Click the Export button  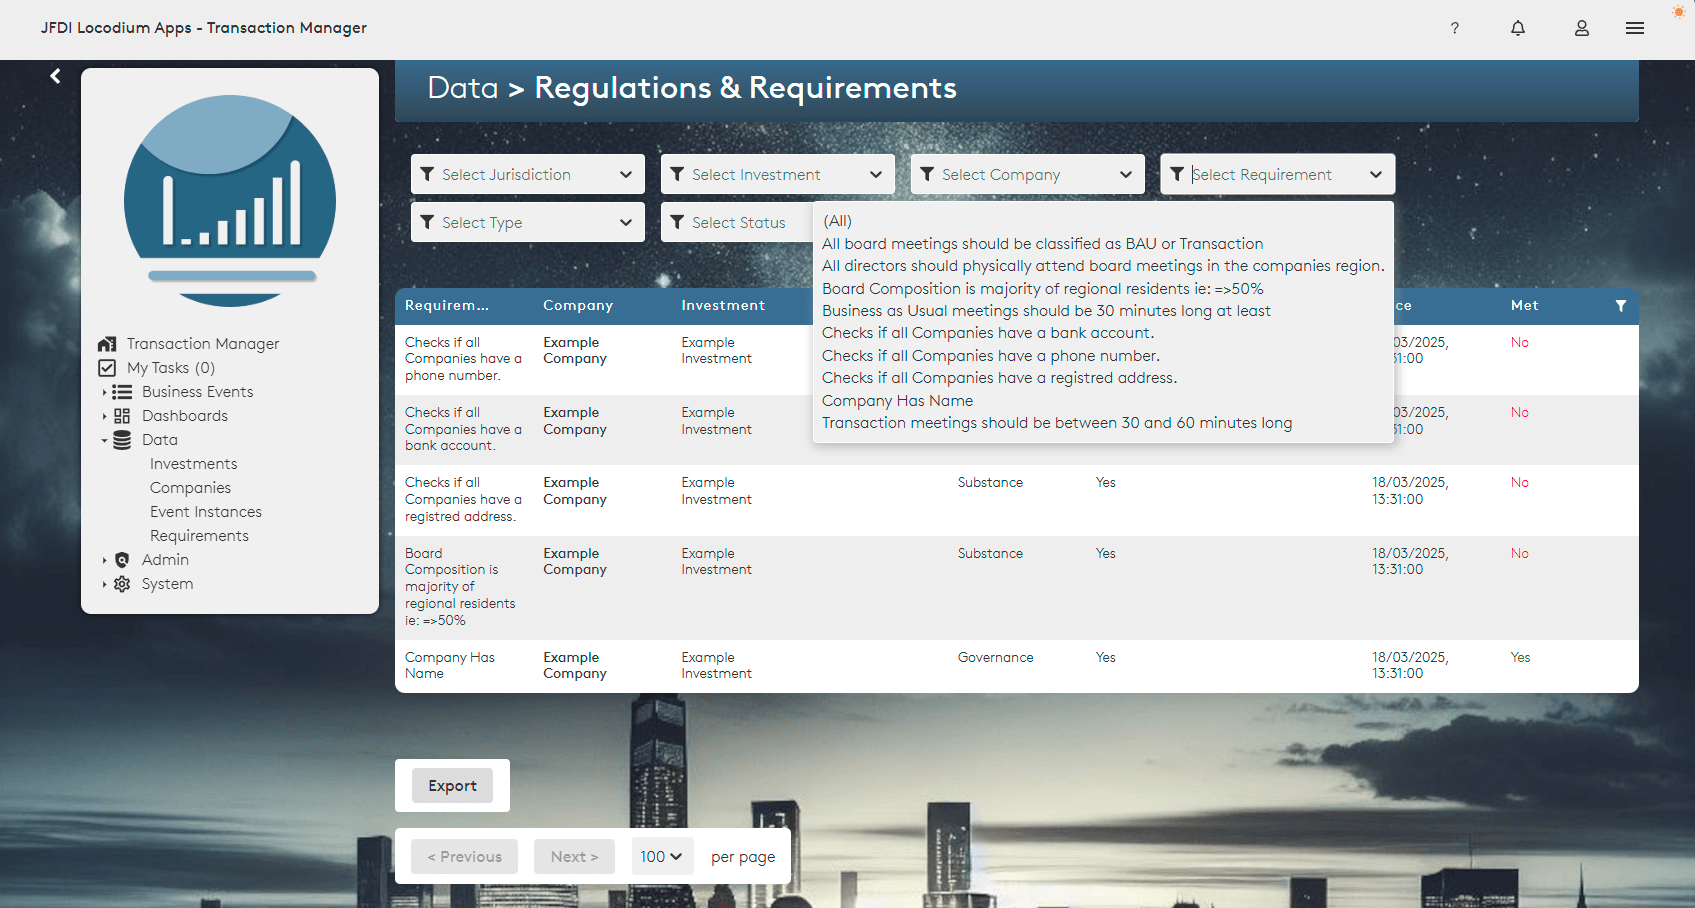[x=452, y=785]
